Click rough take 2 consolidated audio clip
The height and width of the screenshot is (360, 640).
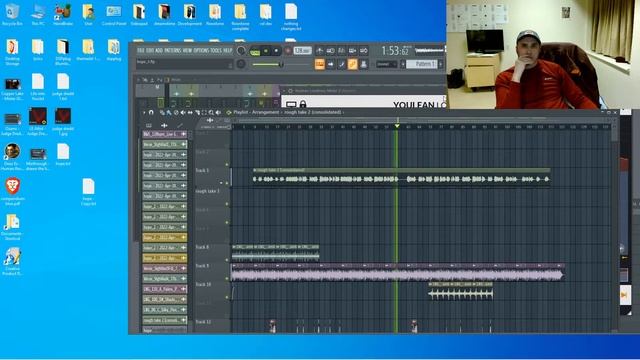401,177
